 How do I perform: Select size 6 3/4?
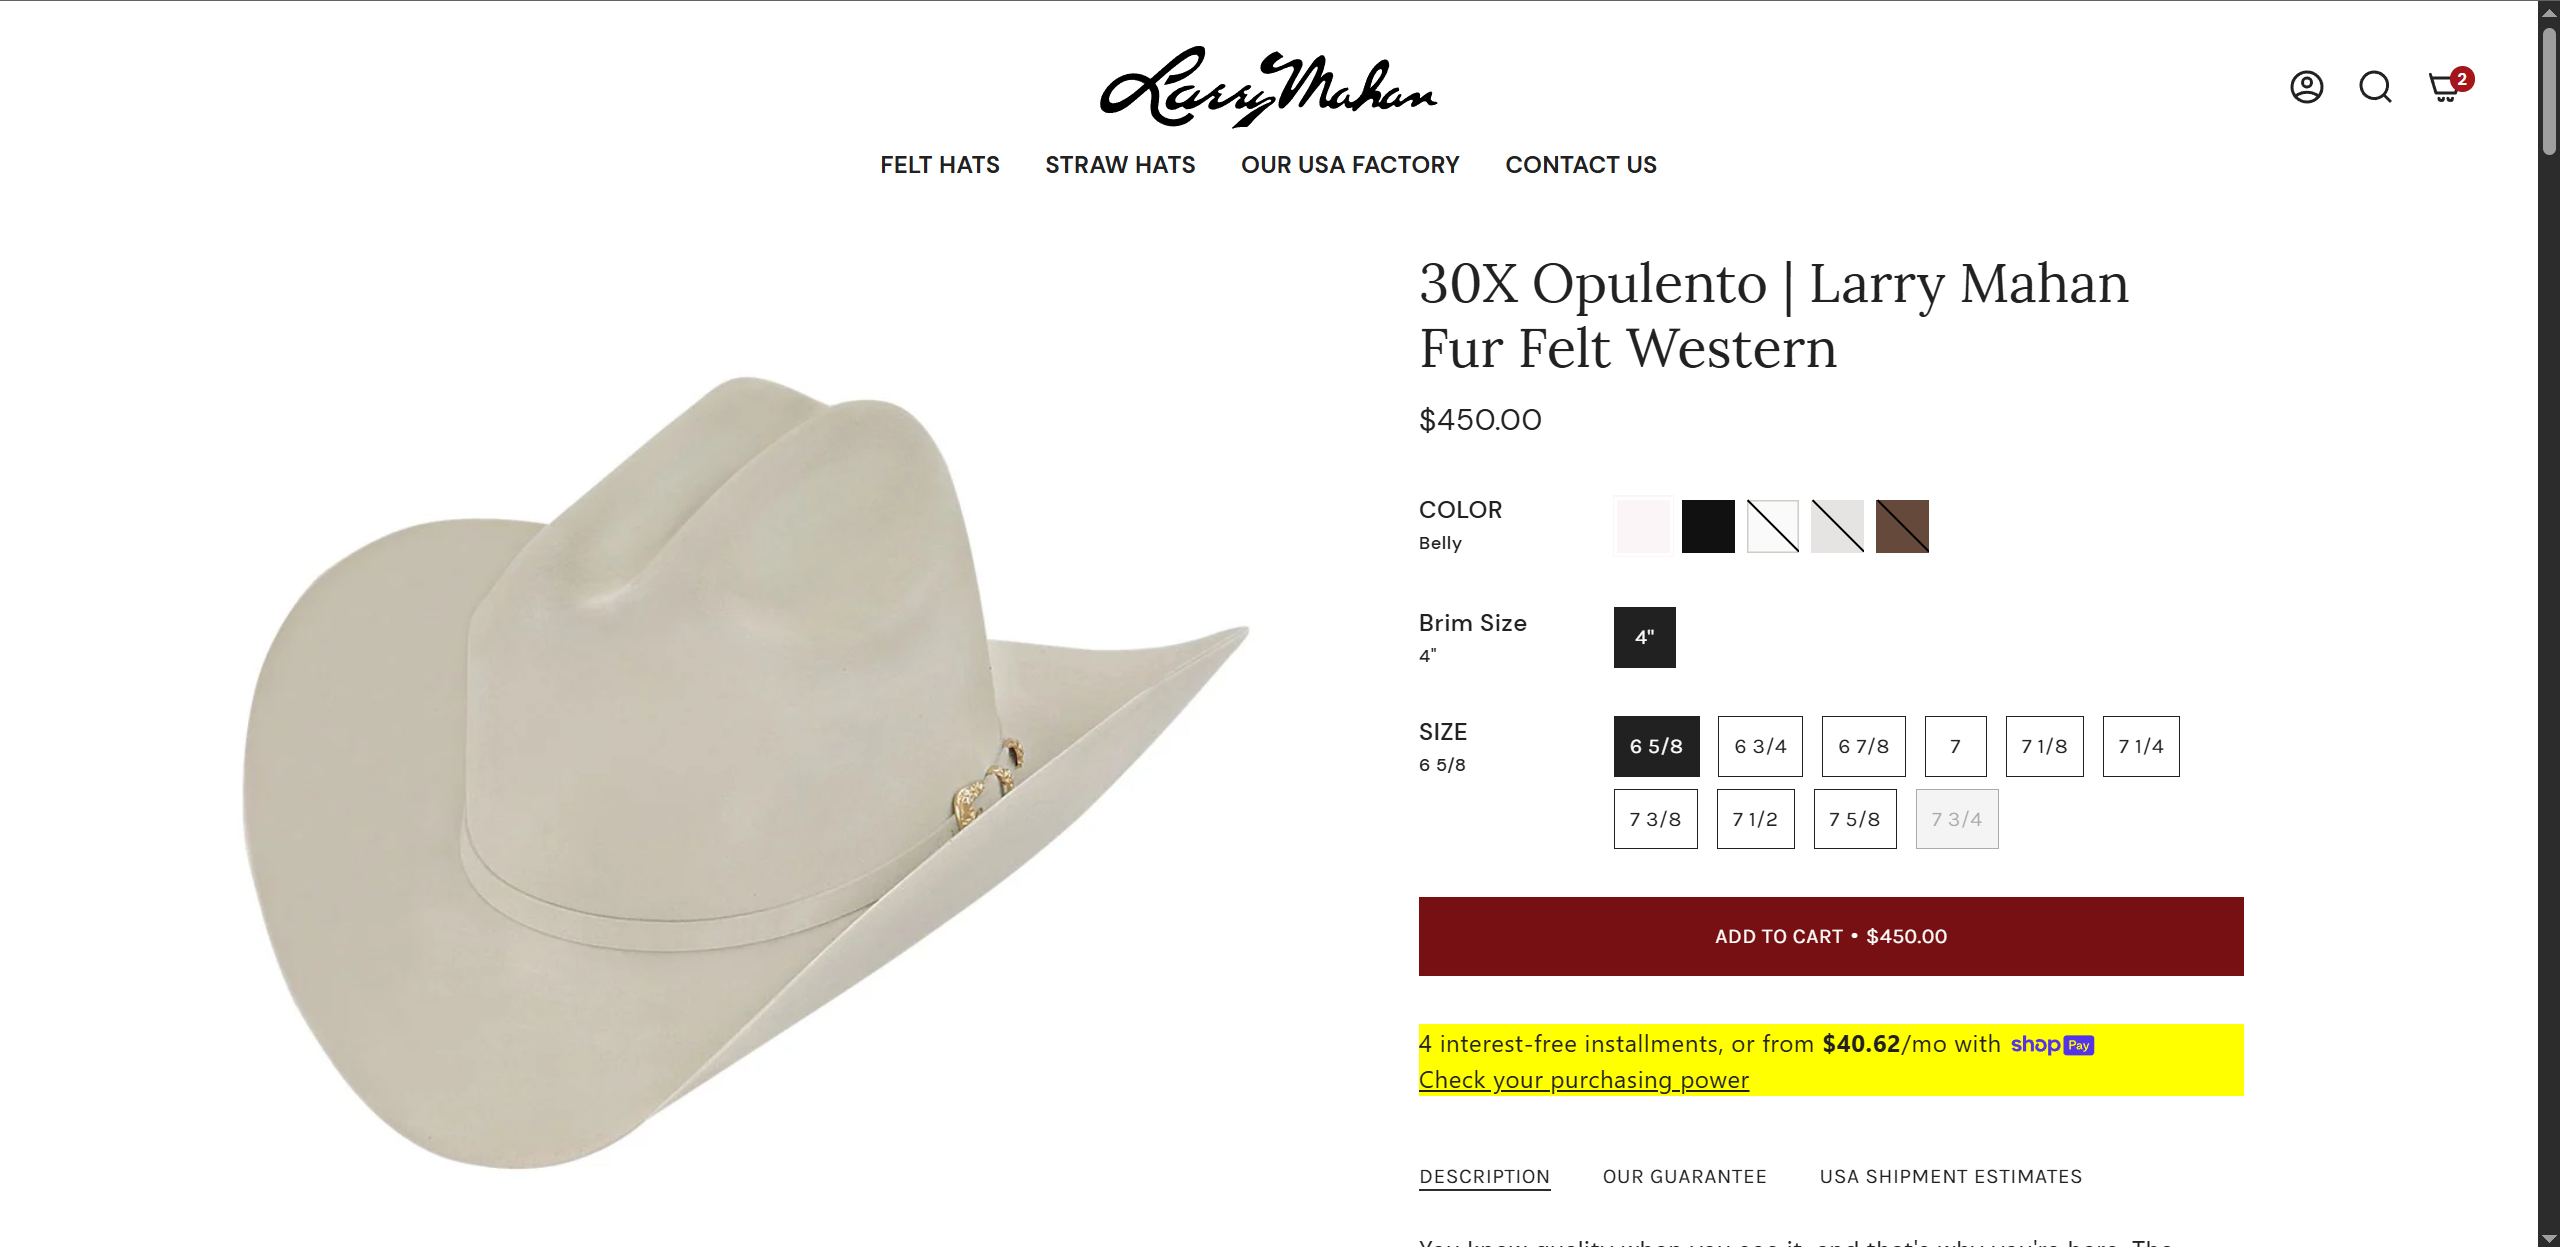[1760, 746]
